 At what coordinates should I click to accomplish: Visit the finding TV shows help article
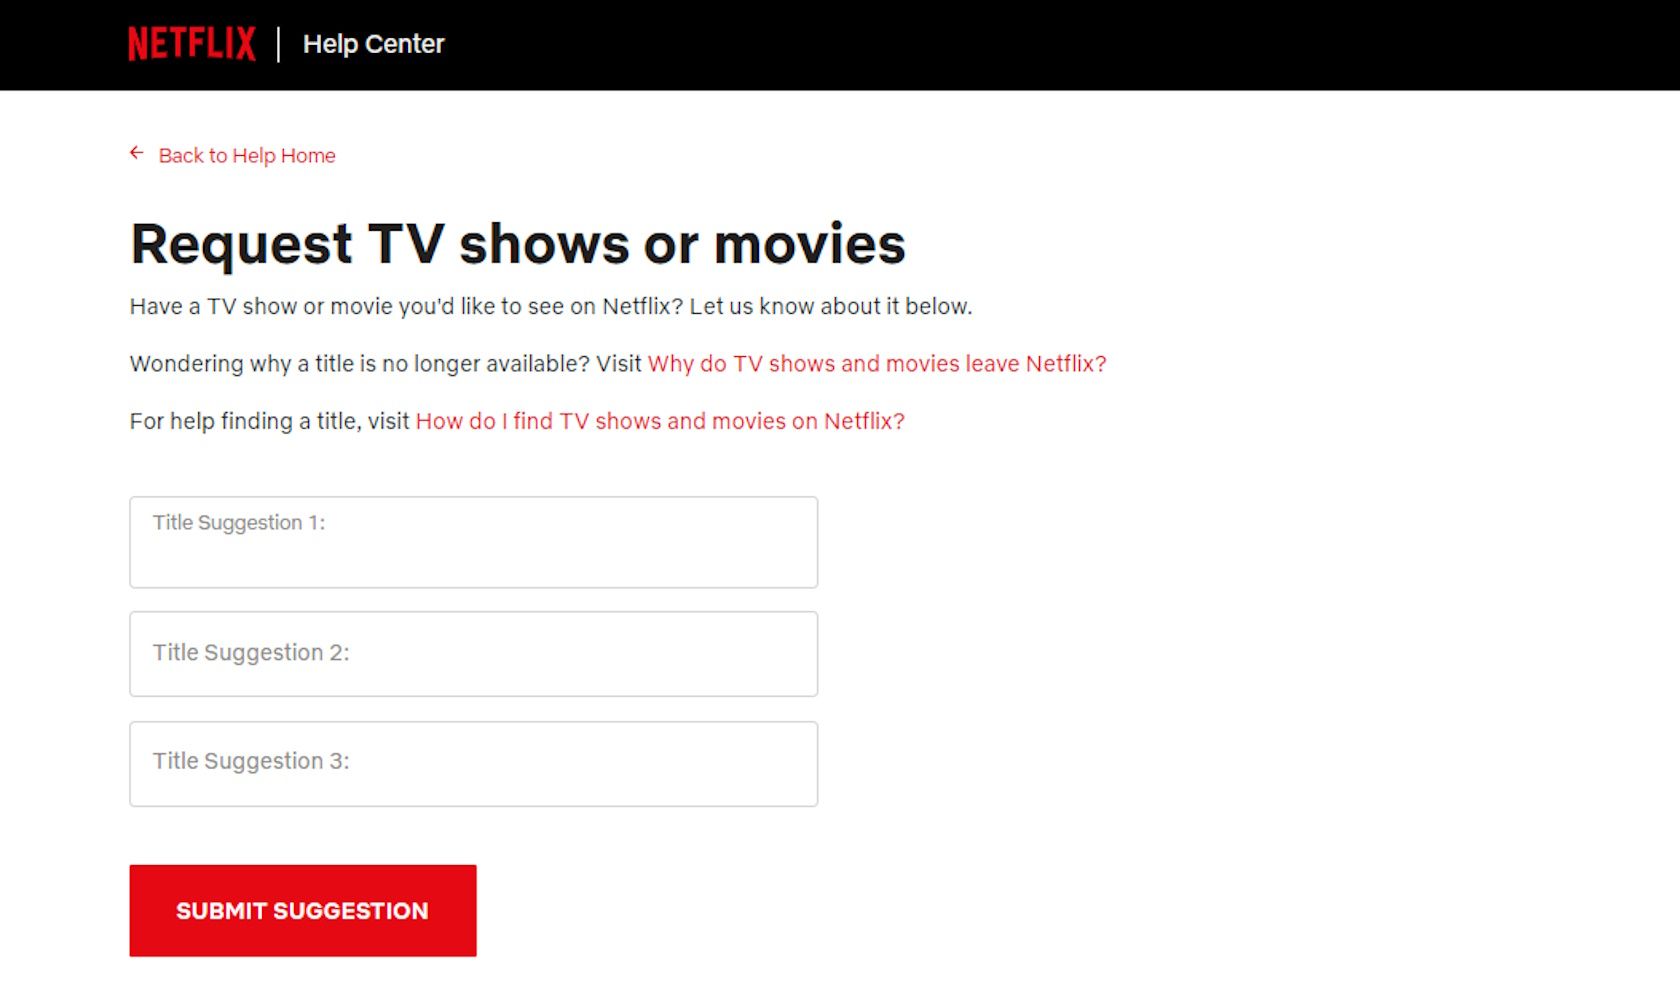(x=660, y=421)
